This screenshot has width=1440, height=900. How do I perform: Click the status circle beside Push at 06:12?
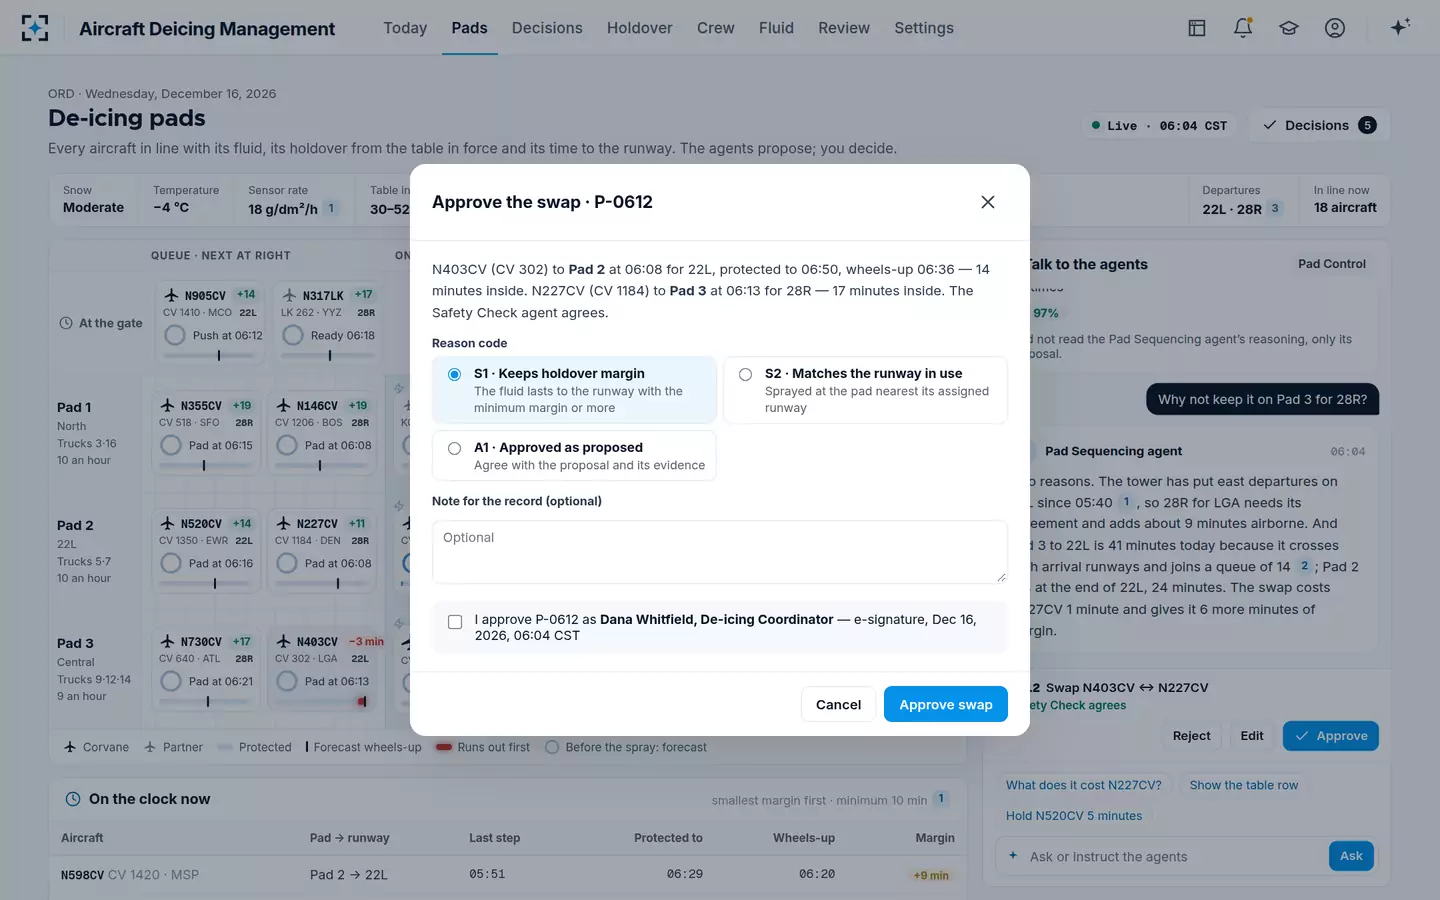175,335
